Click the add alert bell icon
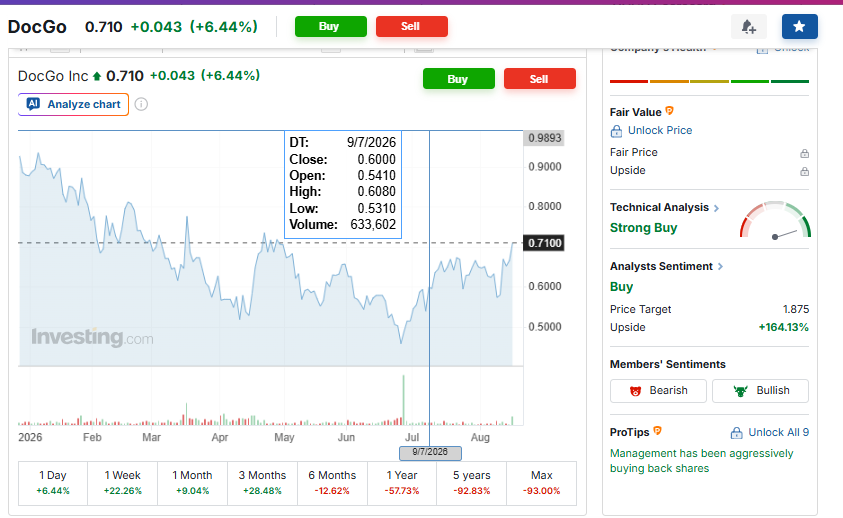The height and width of the screenshot is (518, 843). point(748,26)
